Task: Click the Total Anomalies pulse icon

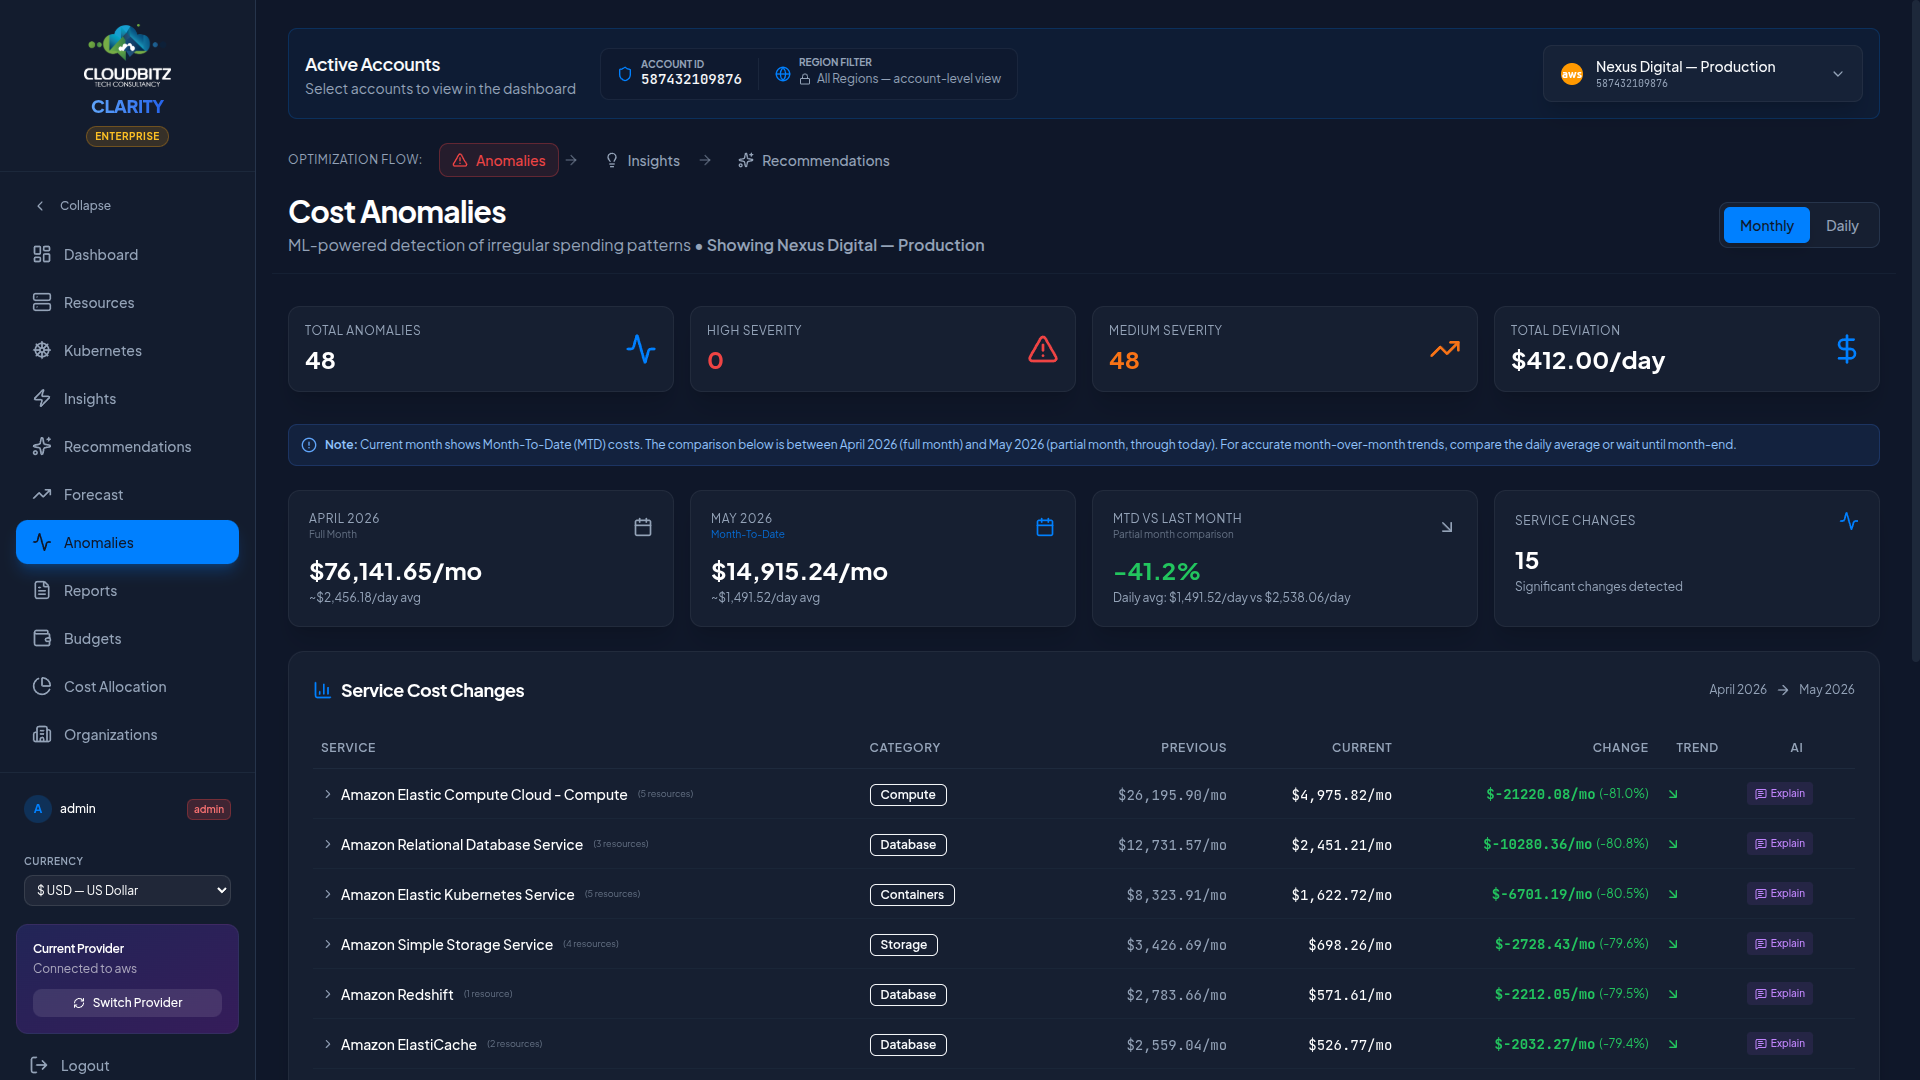Action: tap(641, 349)
